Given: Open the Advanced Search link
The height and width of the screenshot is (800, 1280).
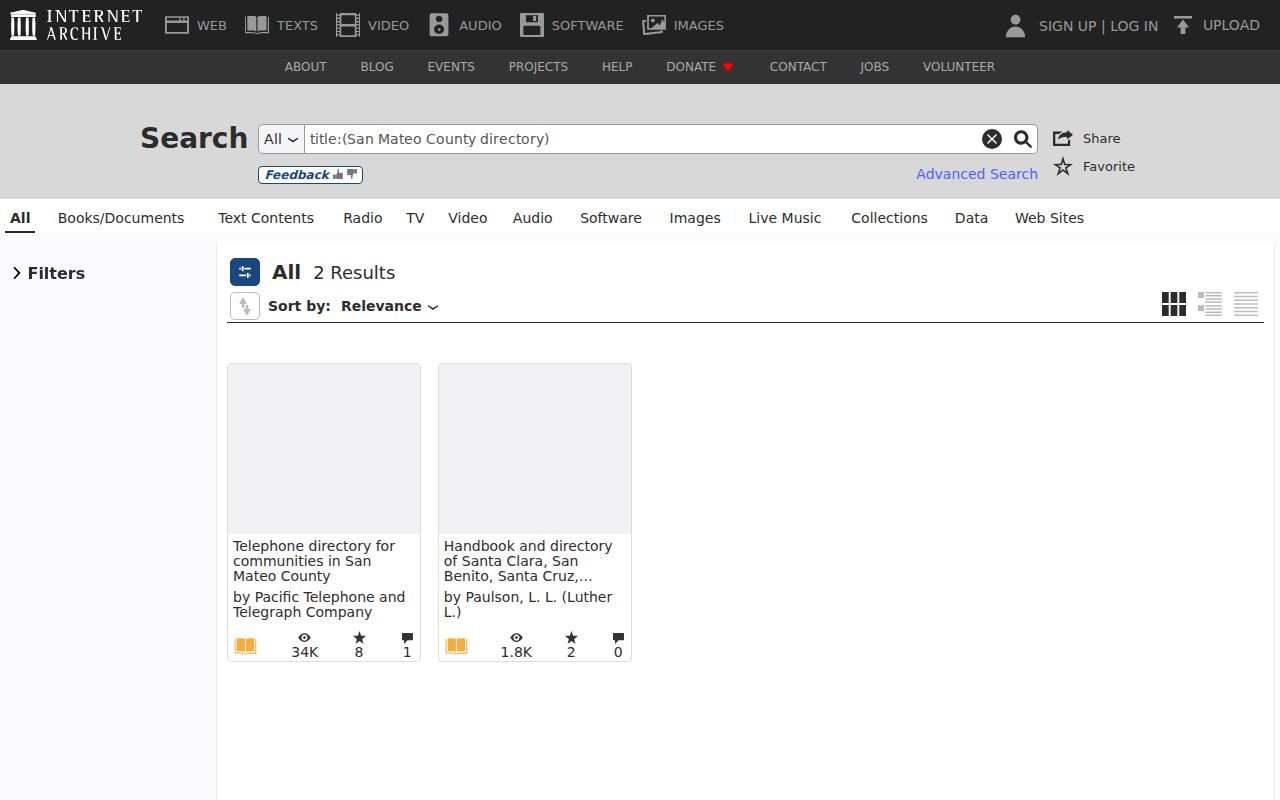Looking at the screenshot, I should (x=977, y=174).
